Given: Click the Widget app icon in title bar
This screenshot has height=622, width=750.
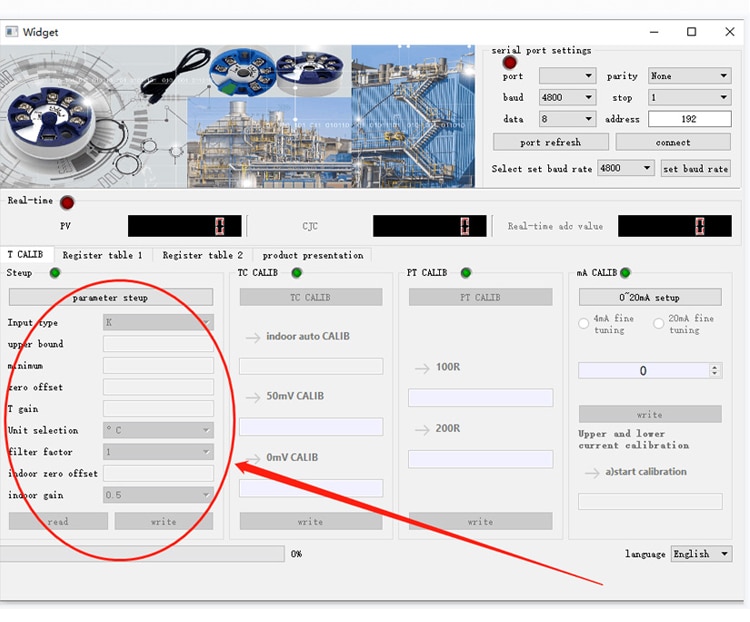Looking at the screenshot, I should 13,31.
